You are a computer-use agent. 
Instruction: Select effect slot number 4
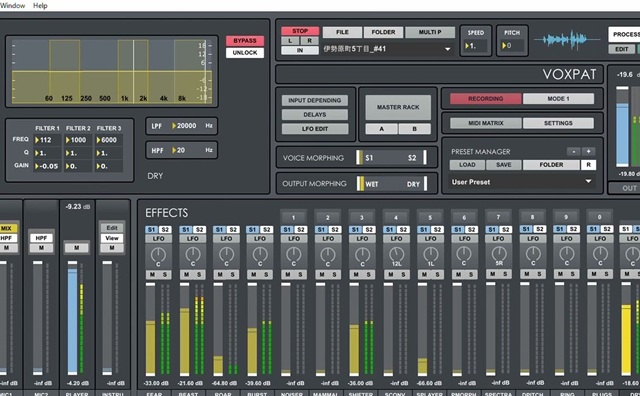pyautogui.click(x=396, y=218)
